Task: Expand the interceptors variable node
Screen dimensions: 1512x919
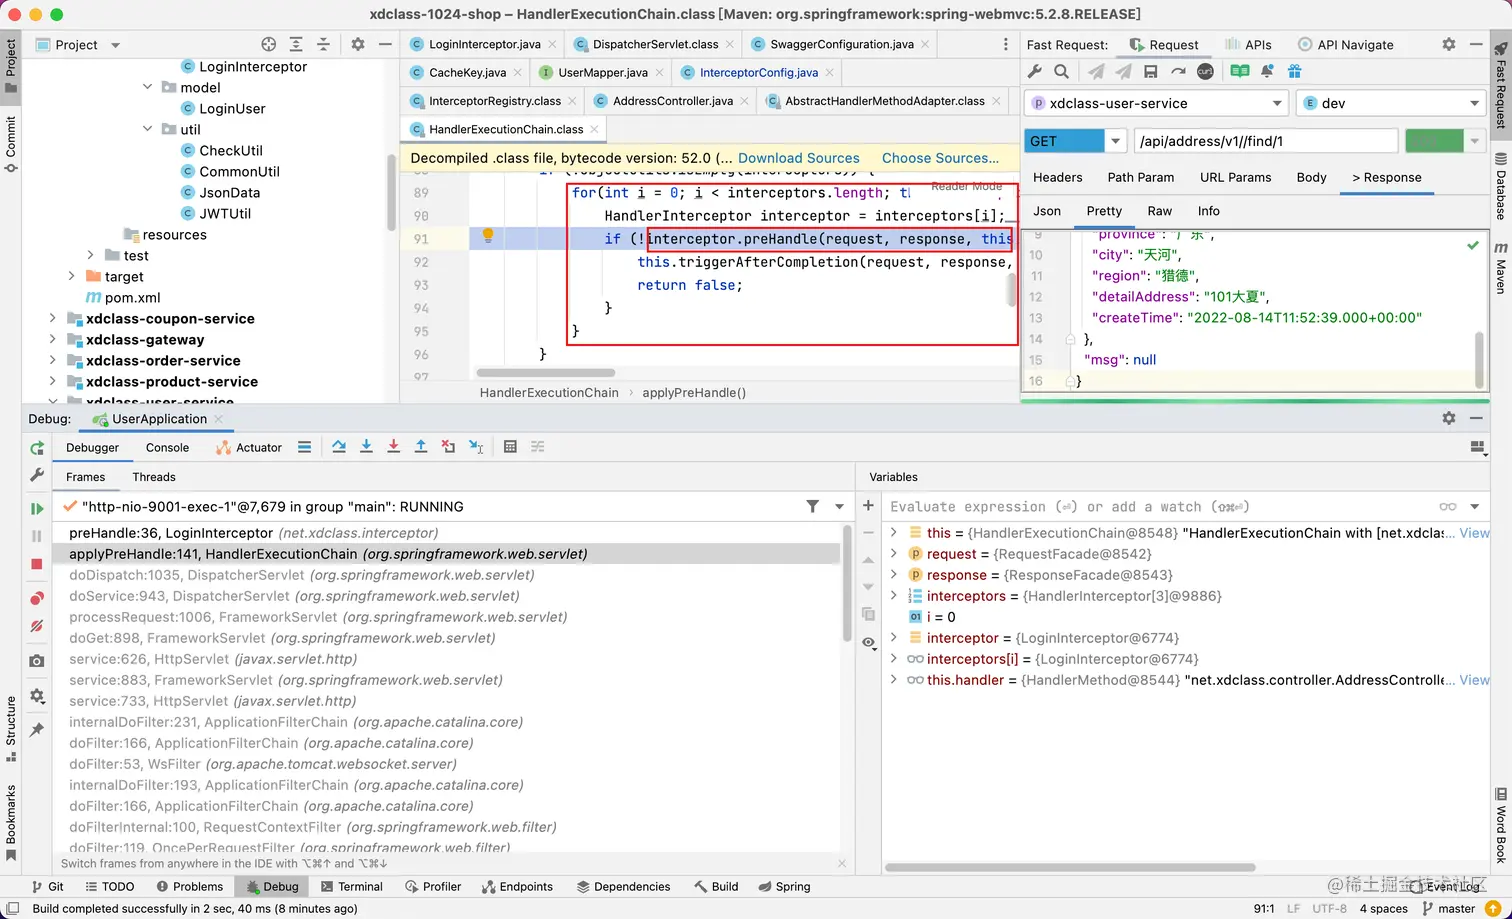Action: pos(894,596)
